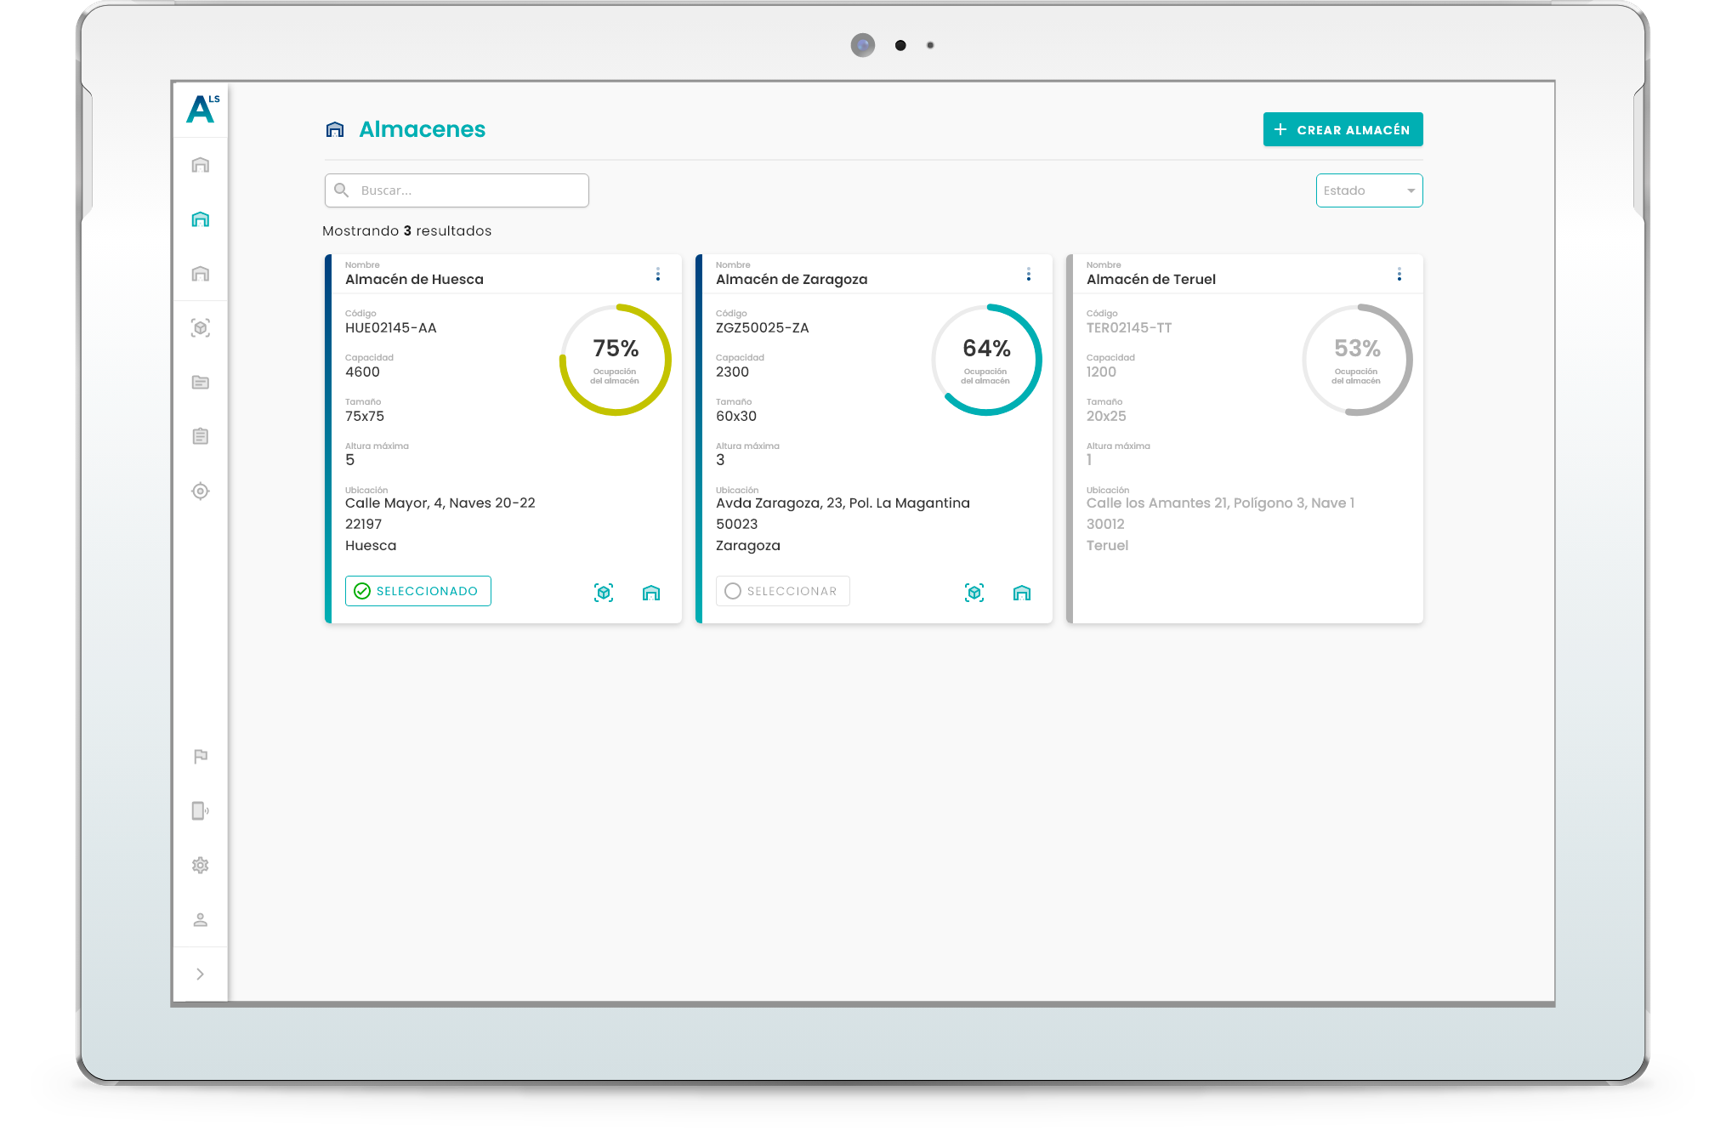Click code TER02145-TT

tap(1129, 328)
